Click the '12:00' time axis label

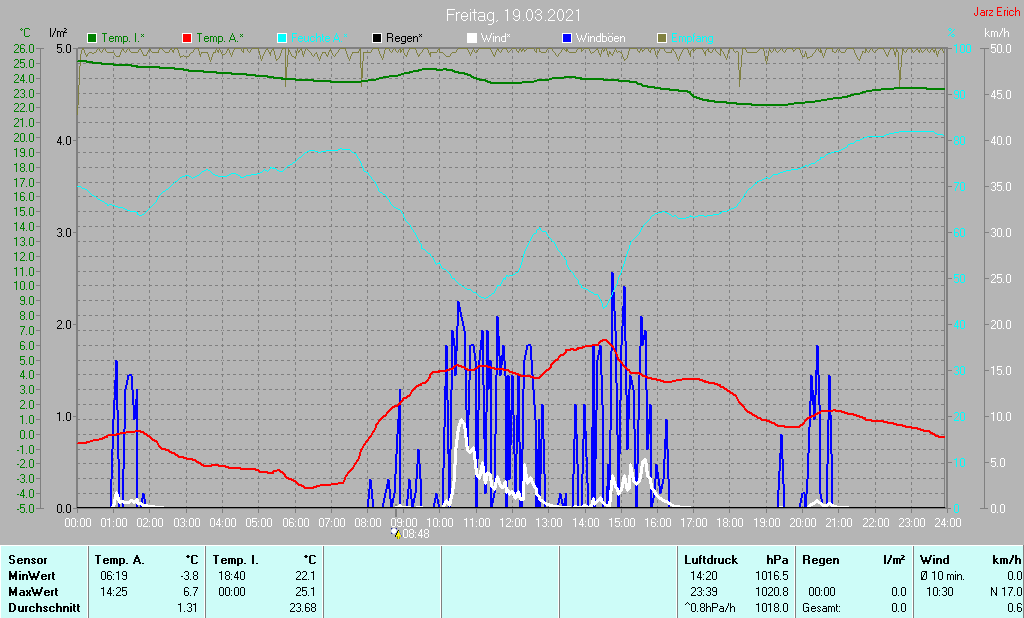point(513,523)
